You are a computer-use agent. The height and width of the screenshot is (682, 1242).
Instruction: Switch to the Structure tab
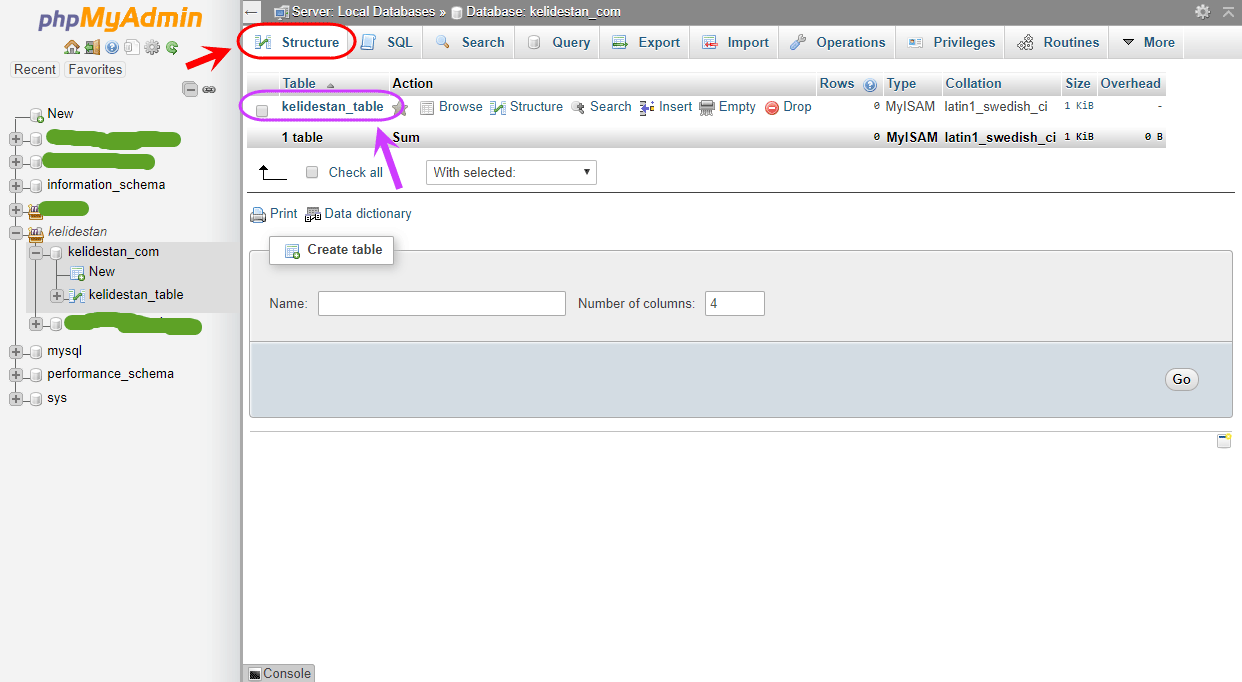point(296,42)
